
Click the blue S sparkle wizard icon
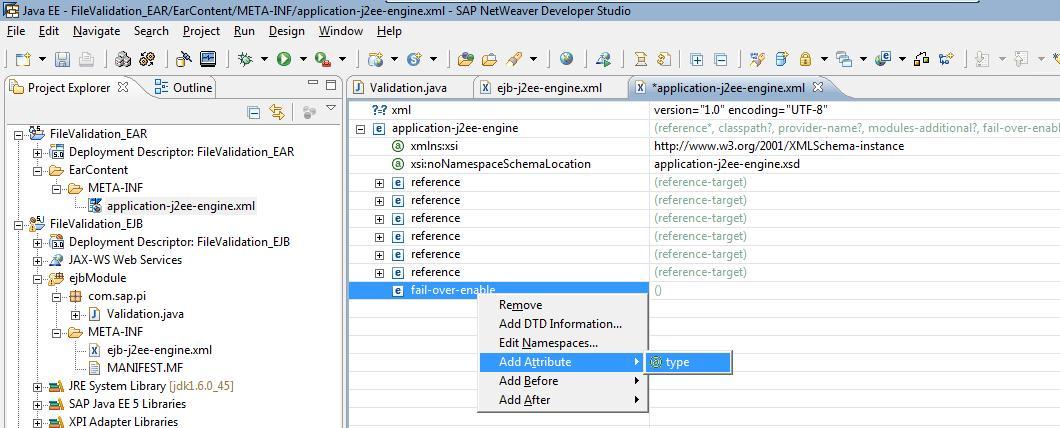(414, 60)
